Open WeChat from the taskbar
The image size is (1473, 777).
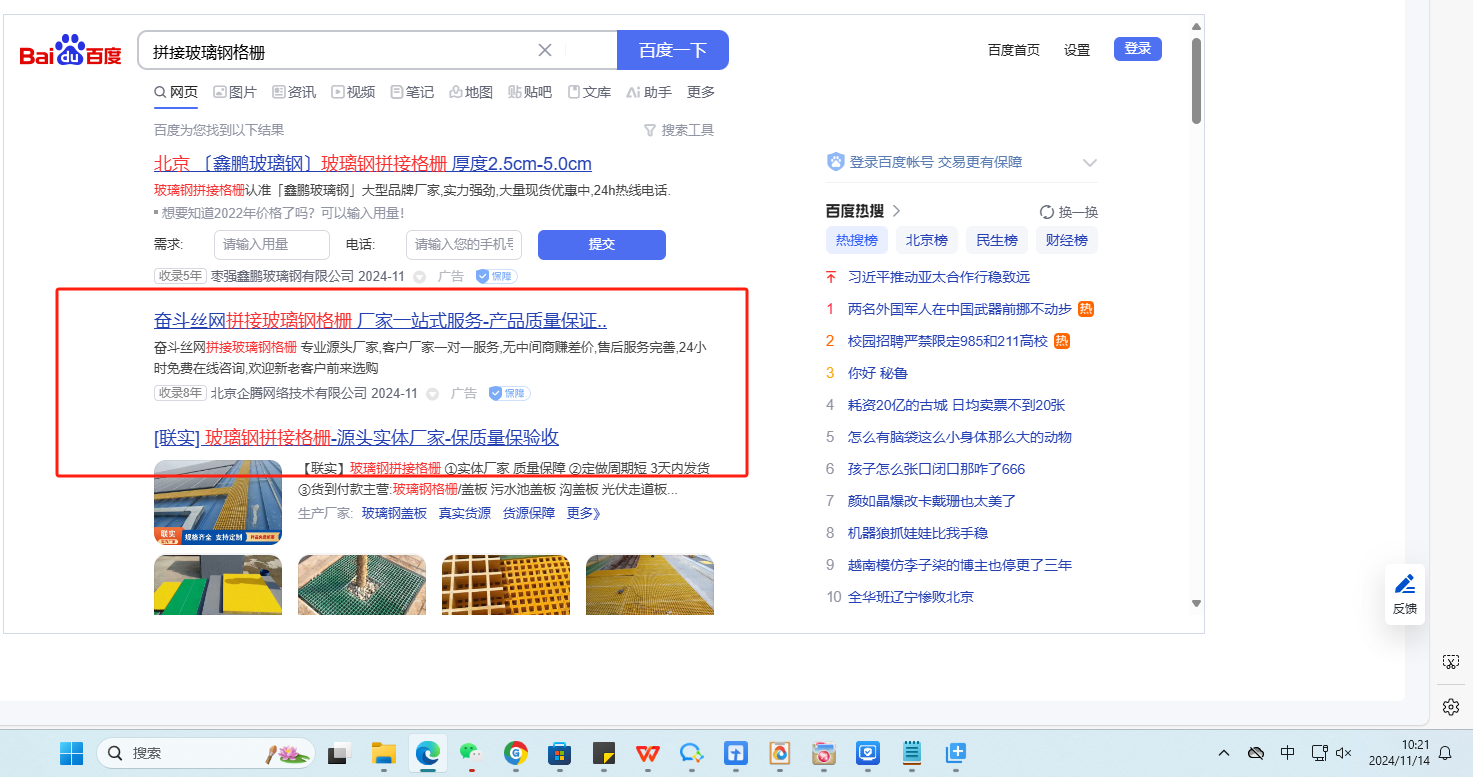[471, 753]
